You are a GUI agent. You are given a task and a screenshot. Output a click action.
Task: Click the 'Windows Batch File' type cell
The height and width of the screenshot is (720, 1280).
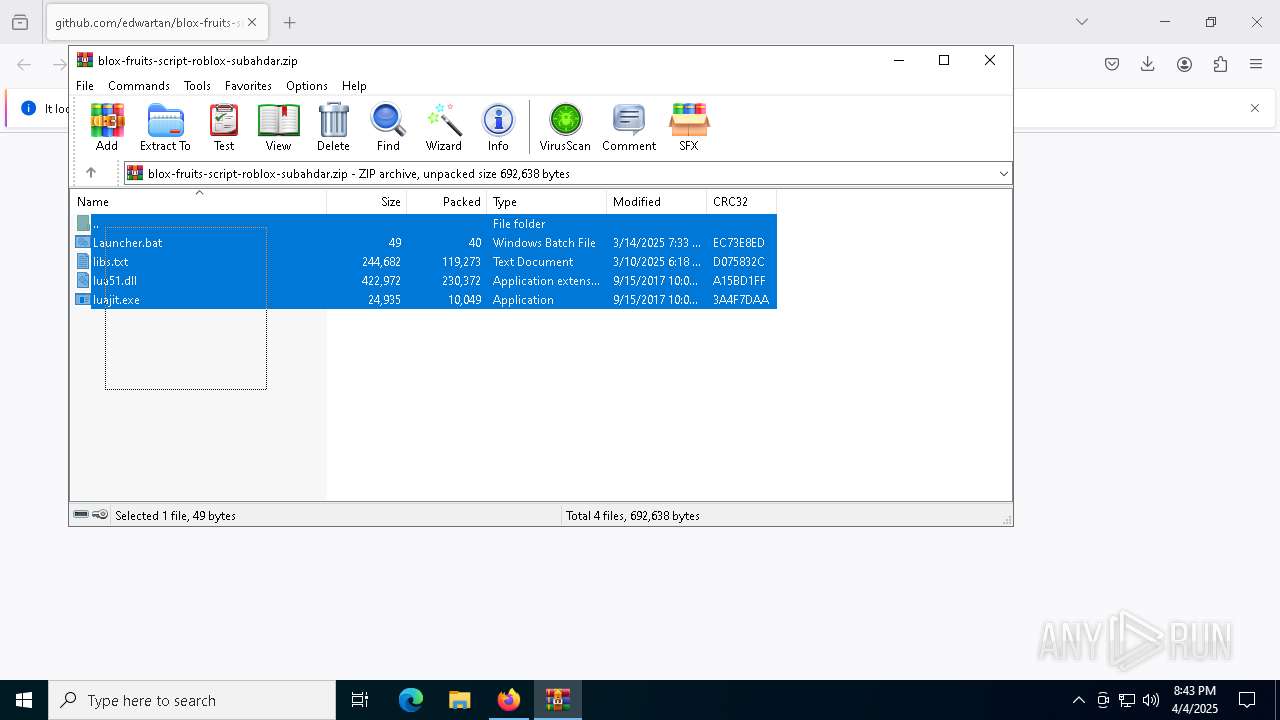coord(544,243)
